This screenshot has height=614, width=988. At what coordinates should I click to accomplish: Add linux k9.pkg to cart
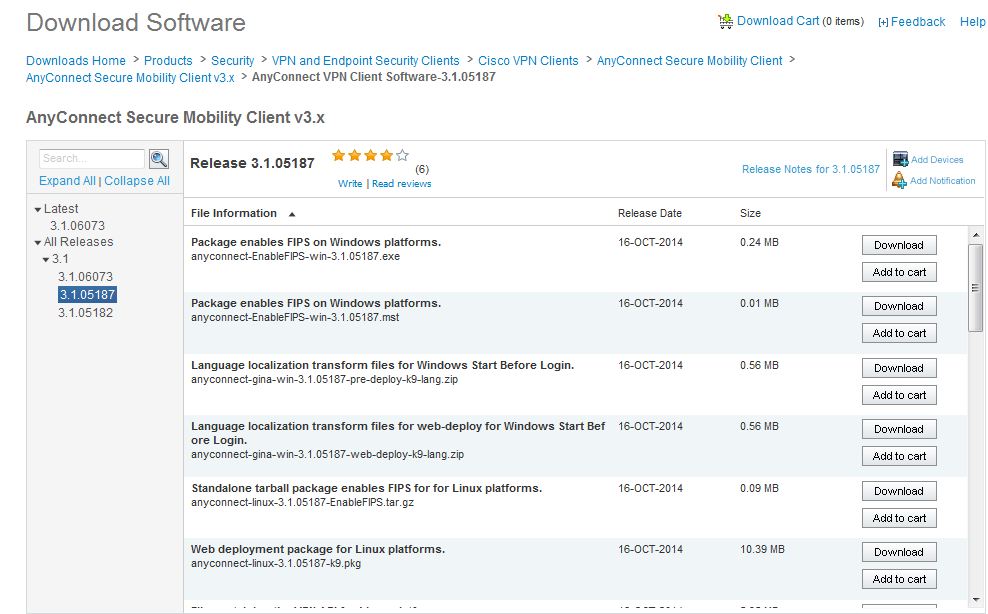pos(899,579)
